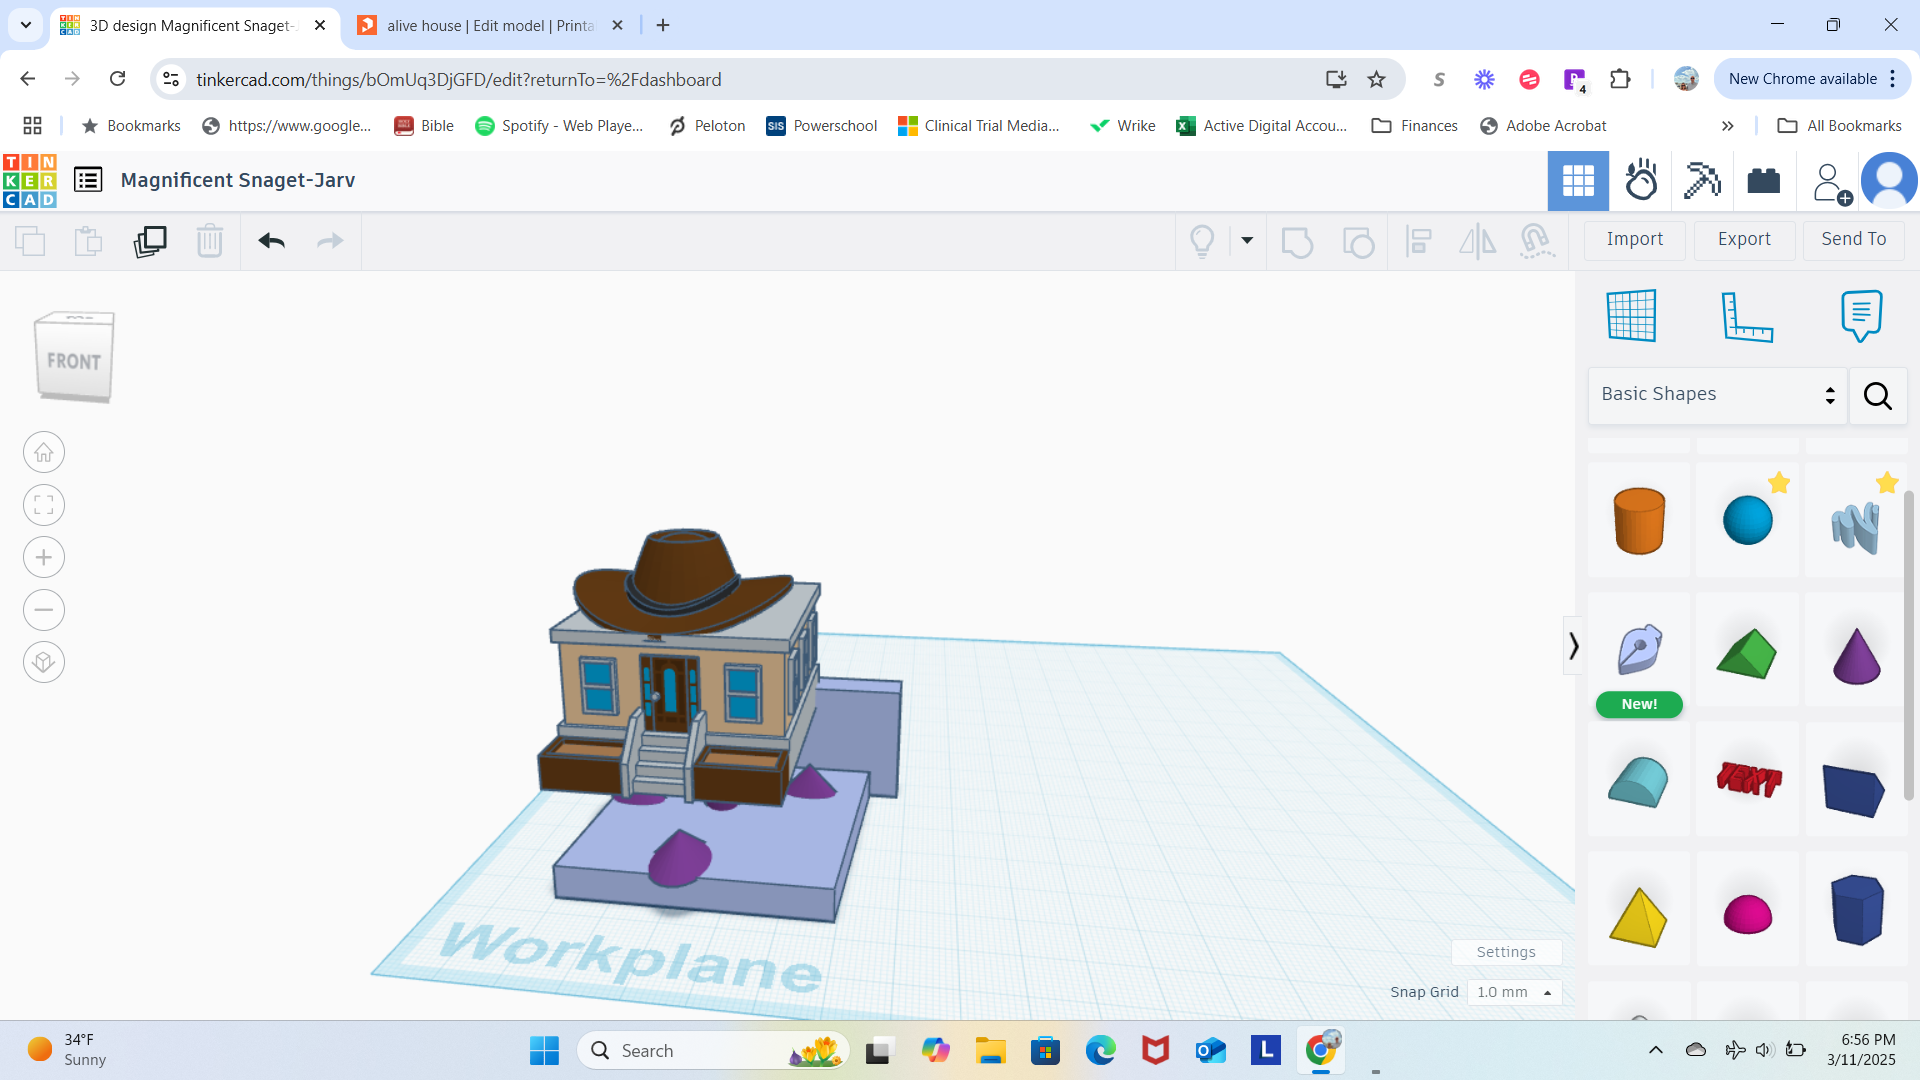Pick the red Text shape
Image resolution: width=1920 pixels, height=1080 pixels.
click(1749, 780)
